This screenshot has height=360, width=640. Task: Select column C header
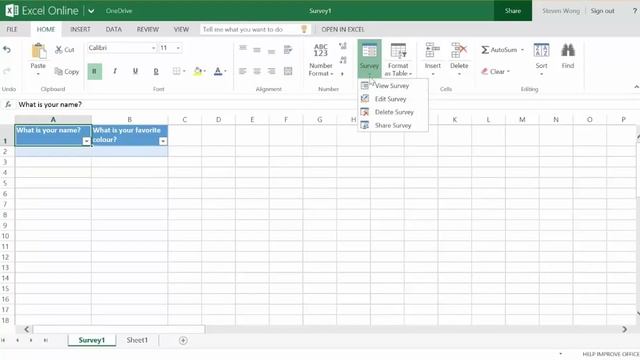(x=184, y=120)
